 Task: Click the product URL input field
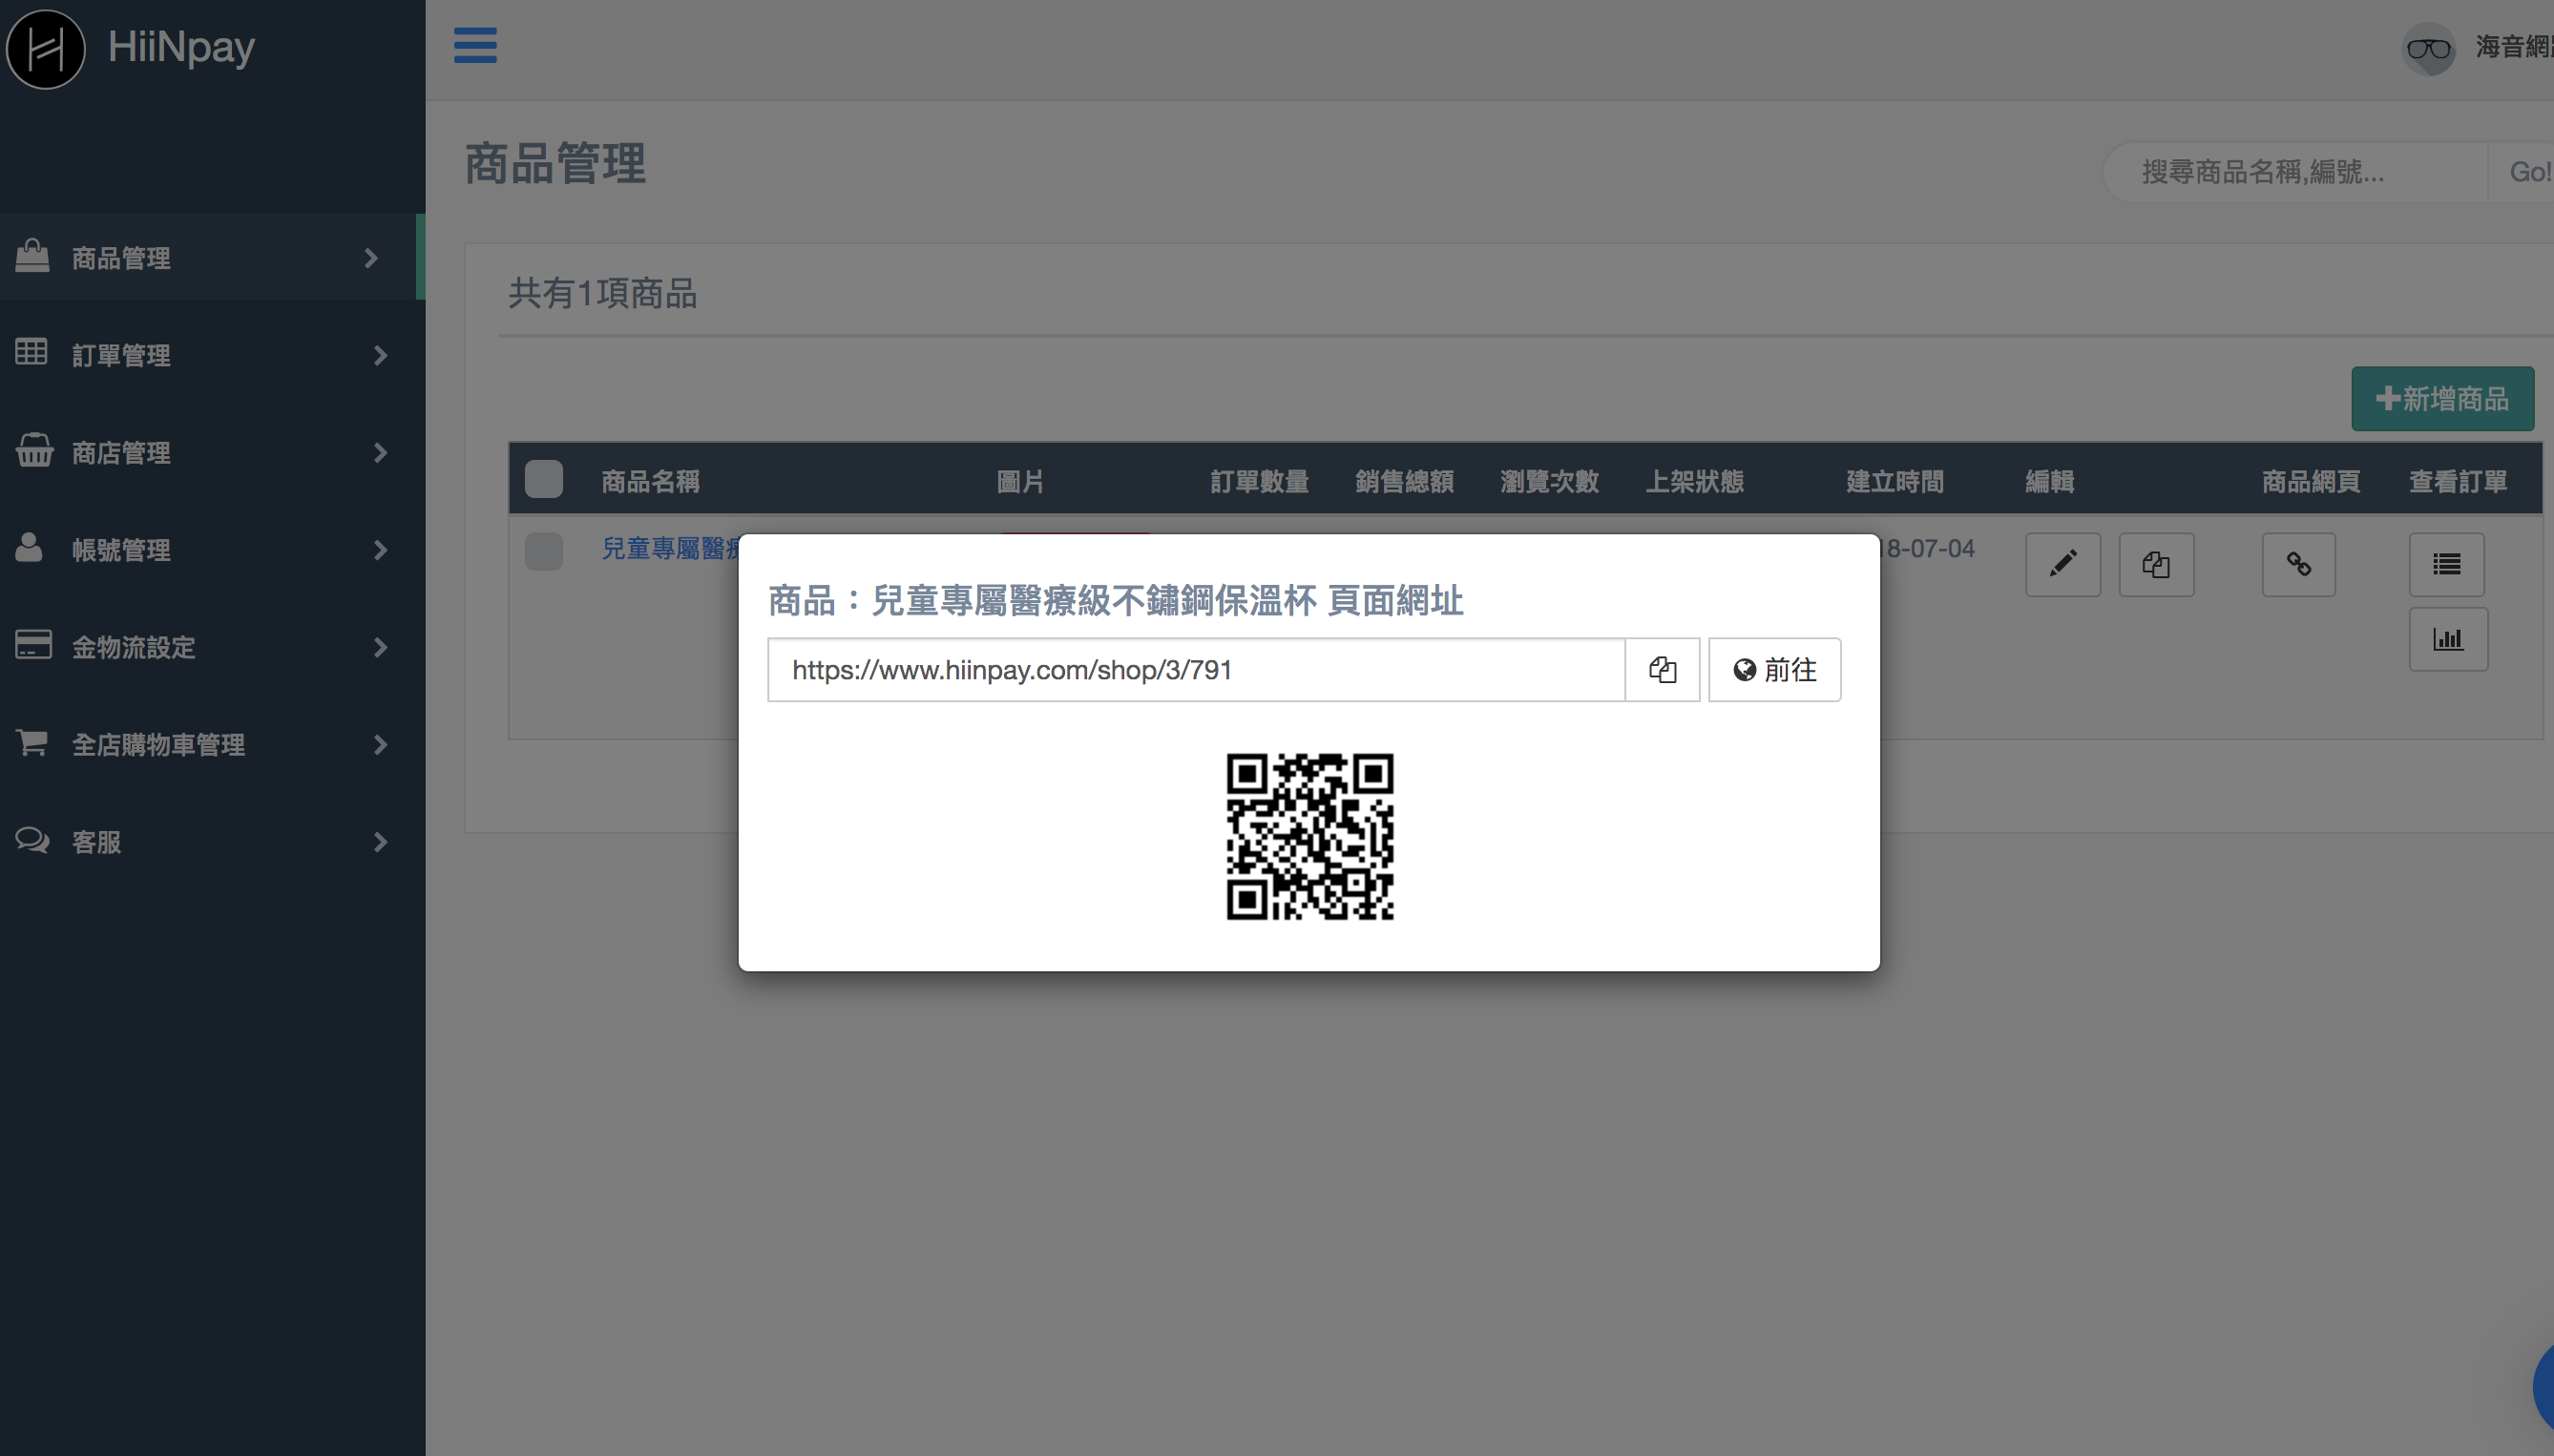[1196, 670]
